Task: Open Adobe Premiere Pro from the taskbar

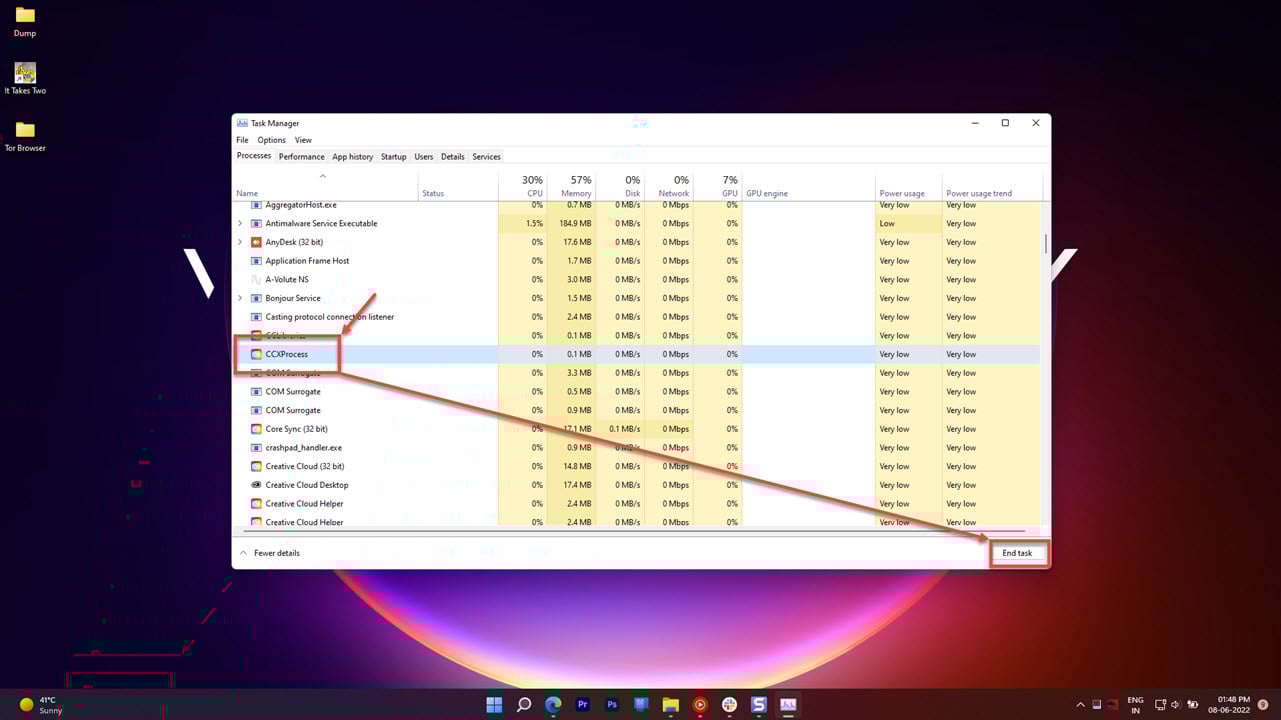Action: (x=582, y=705)
